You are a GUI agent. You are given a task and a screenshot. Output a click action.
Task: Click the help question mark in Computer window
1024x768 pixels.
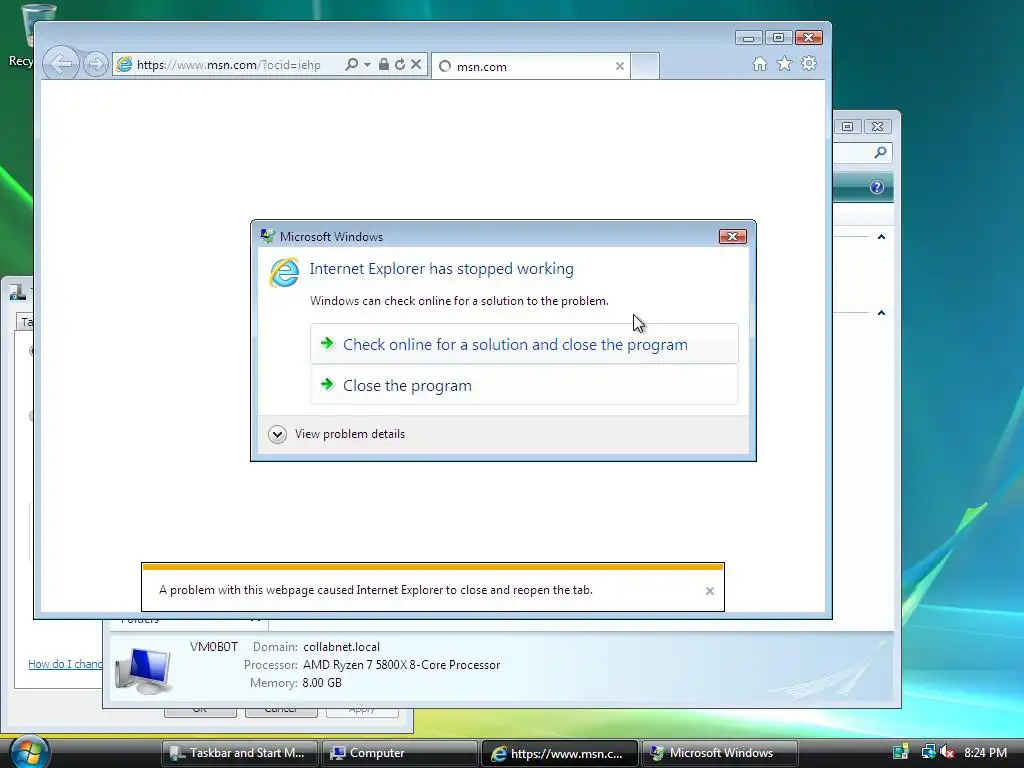pos(877,187)
